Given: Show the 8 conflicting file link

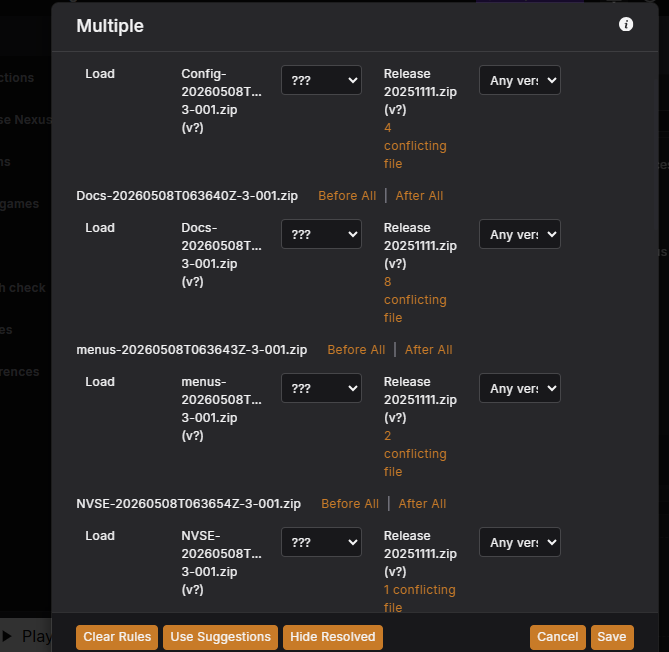Looking at the screenshot, I should coord(415,300).
